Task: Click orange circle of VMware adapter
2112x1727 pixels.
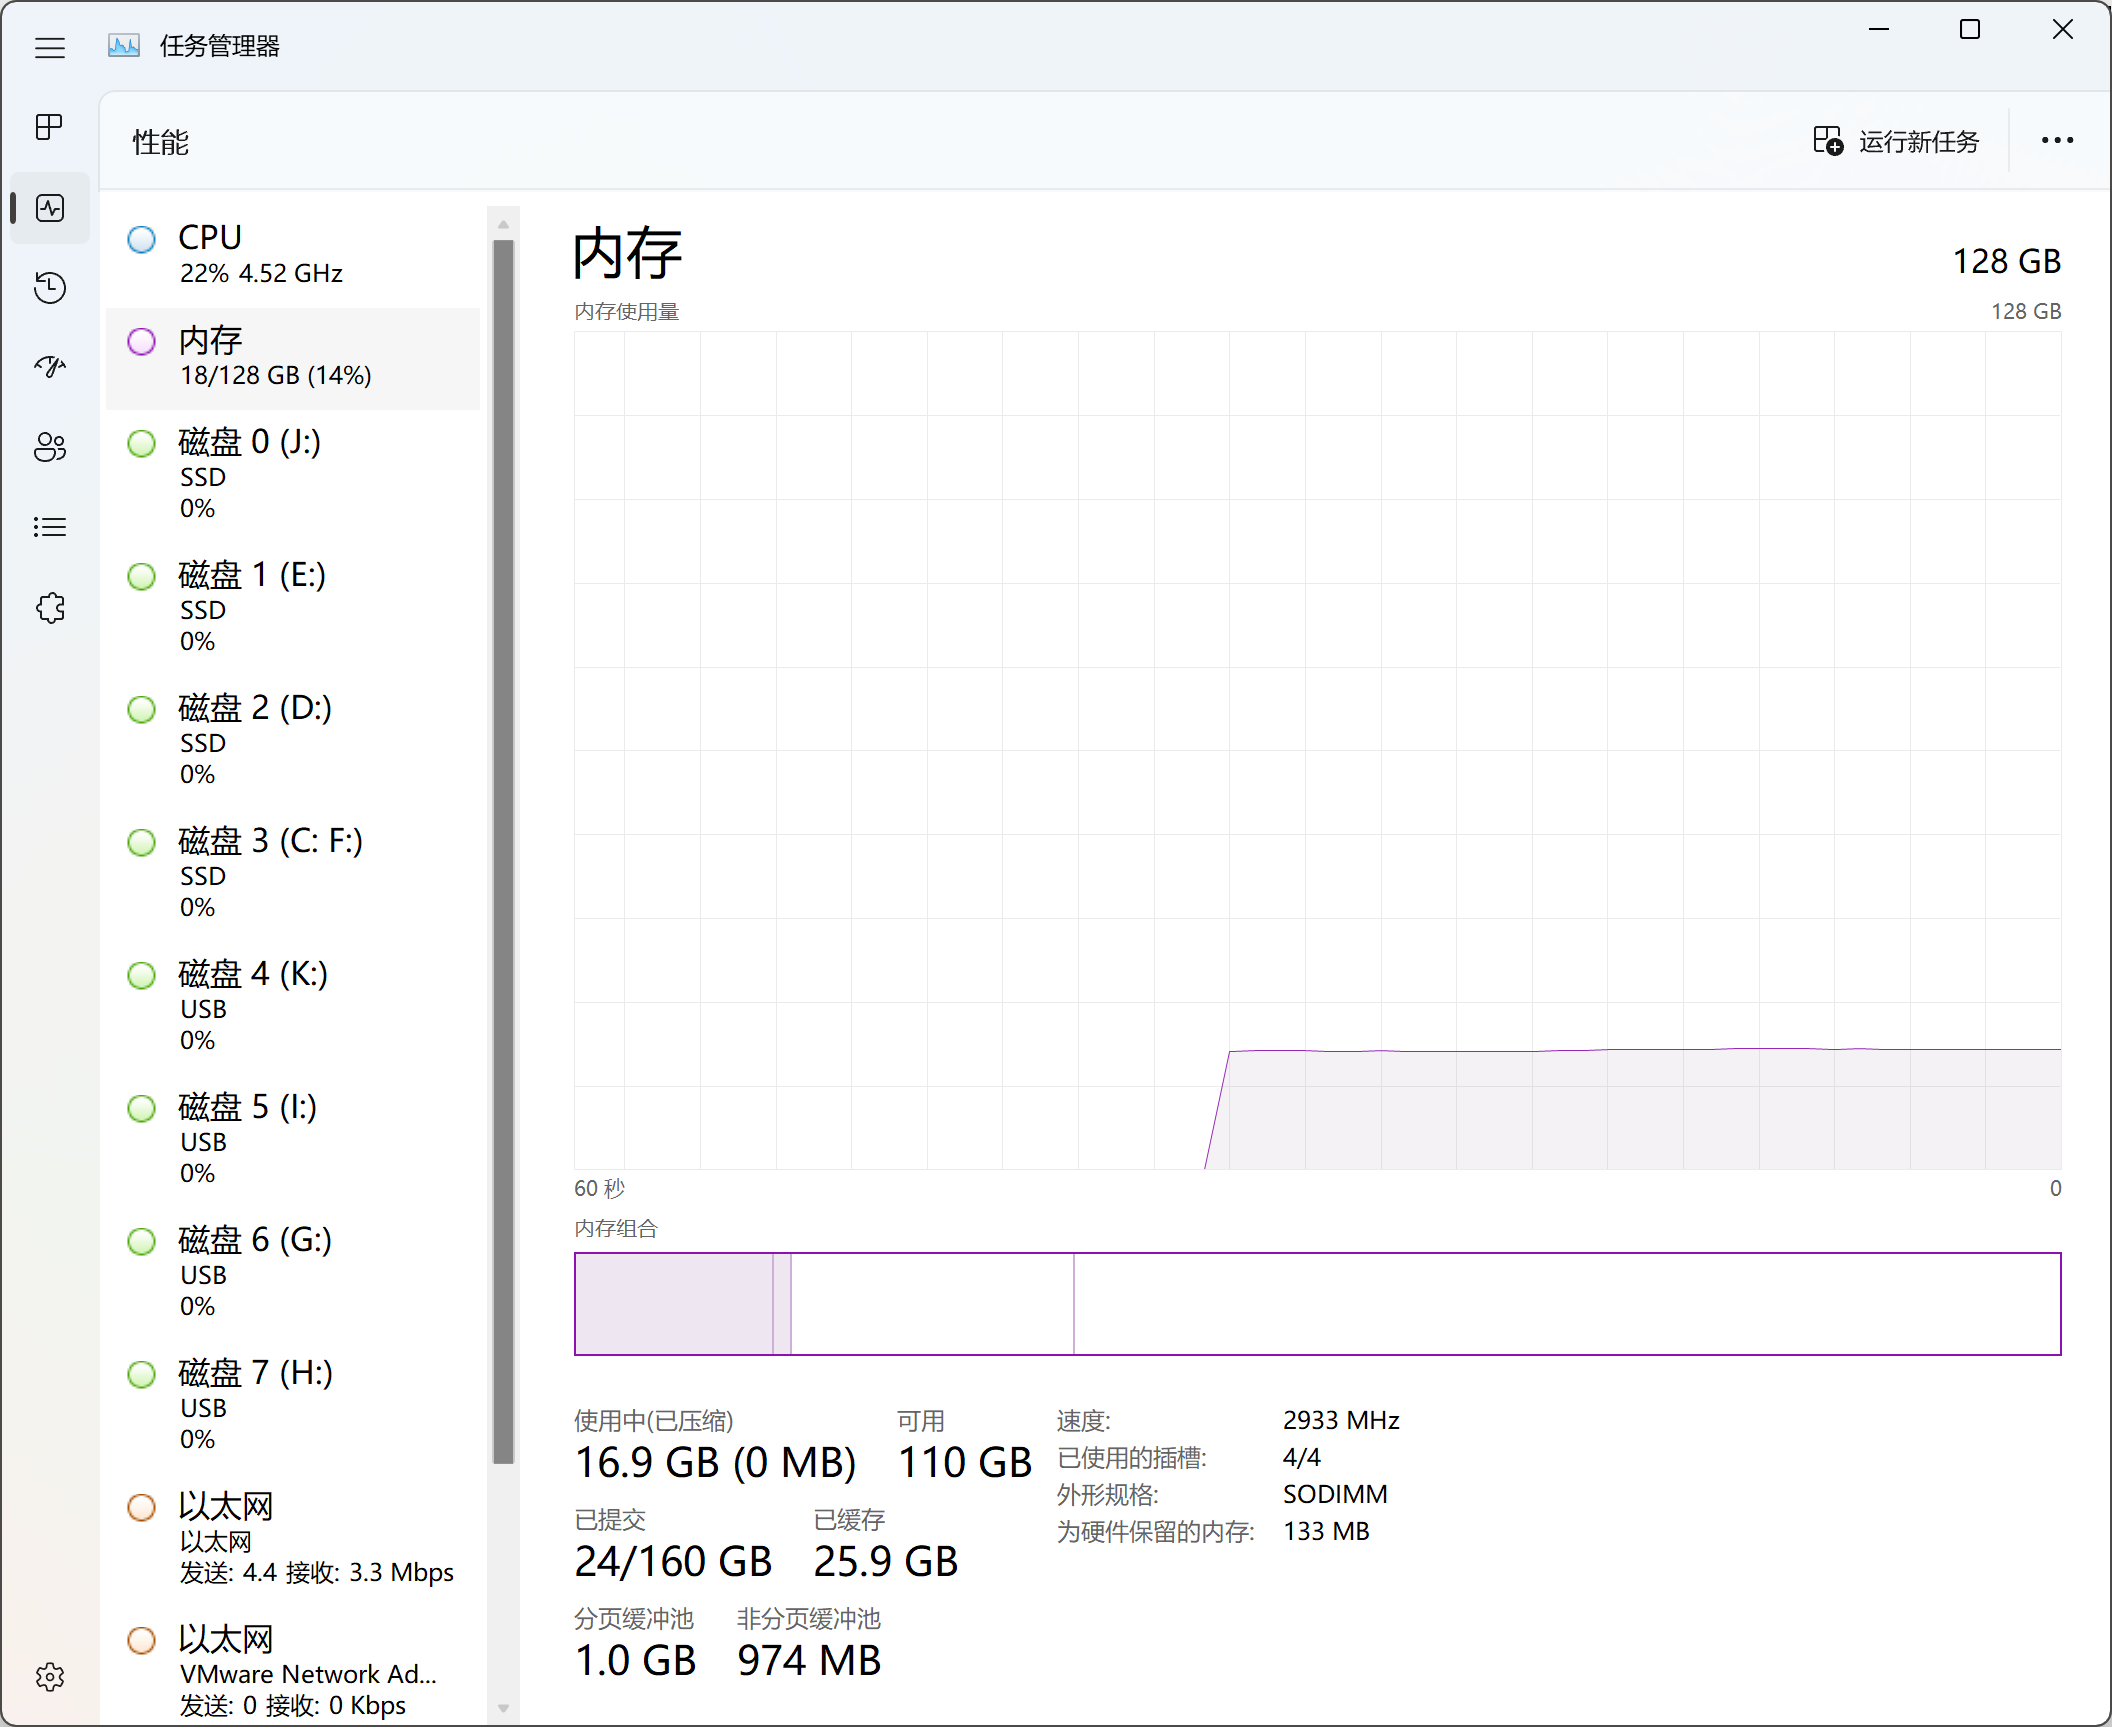Action: [142, 1640]
